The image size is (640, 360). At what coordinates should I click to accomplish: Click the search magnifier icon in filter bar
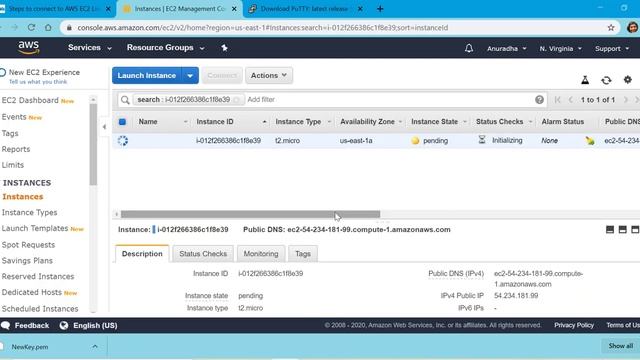pos(125,100)
